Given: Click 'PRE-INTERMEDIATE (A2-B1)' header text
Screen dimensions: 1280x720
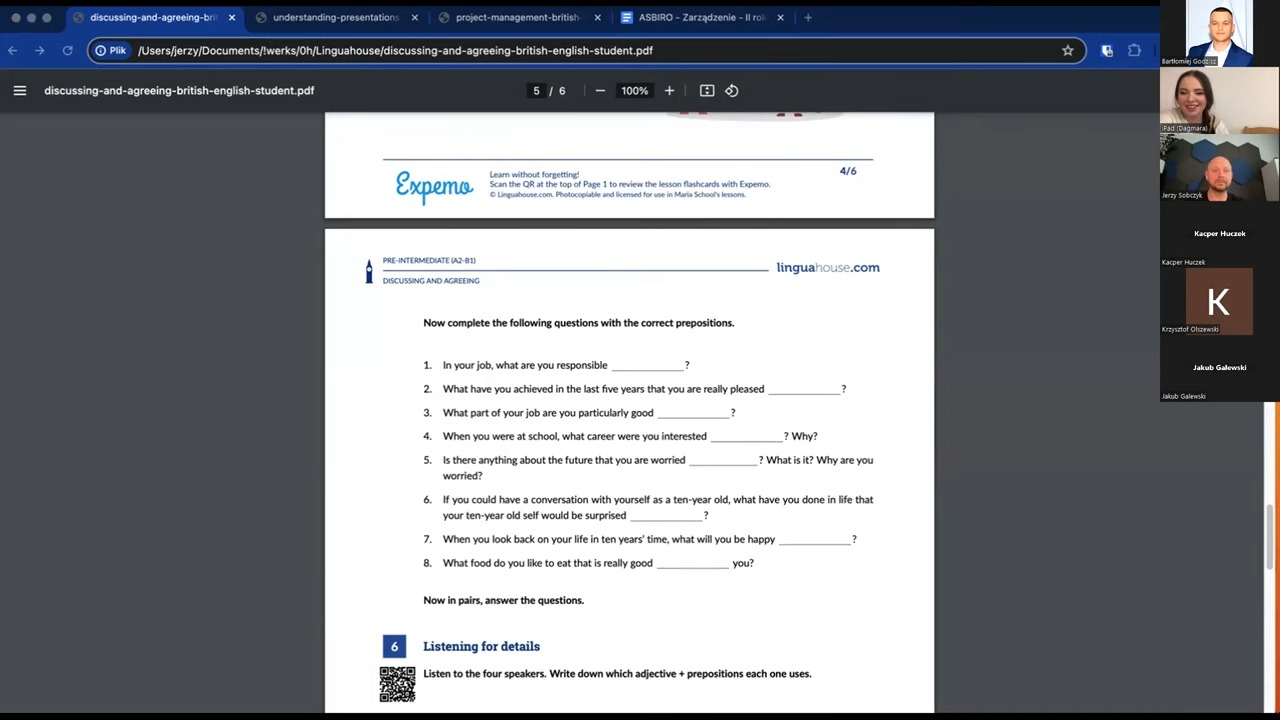Looking at the screenshot, I should tap(429, 260).
